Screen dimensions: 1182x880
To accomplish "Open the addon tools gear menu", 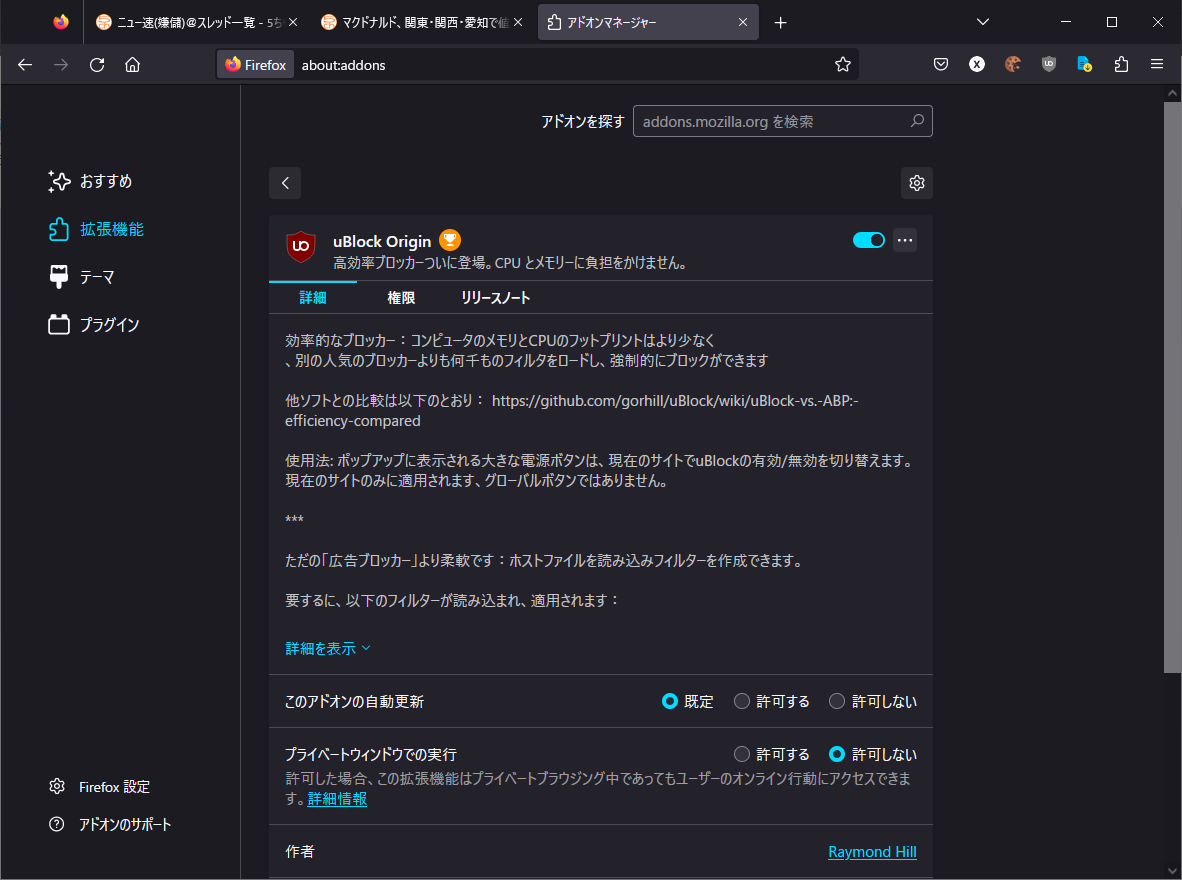I will (x=917, y=183).
